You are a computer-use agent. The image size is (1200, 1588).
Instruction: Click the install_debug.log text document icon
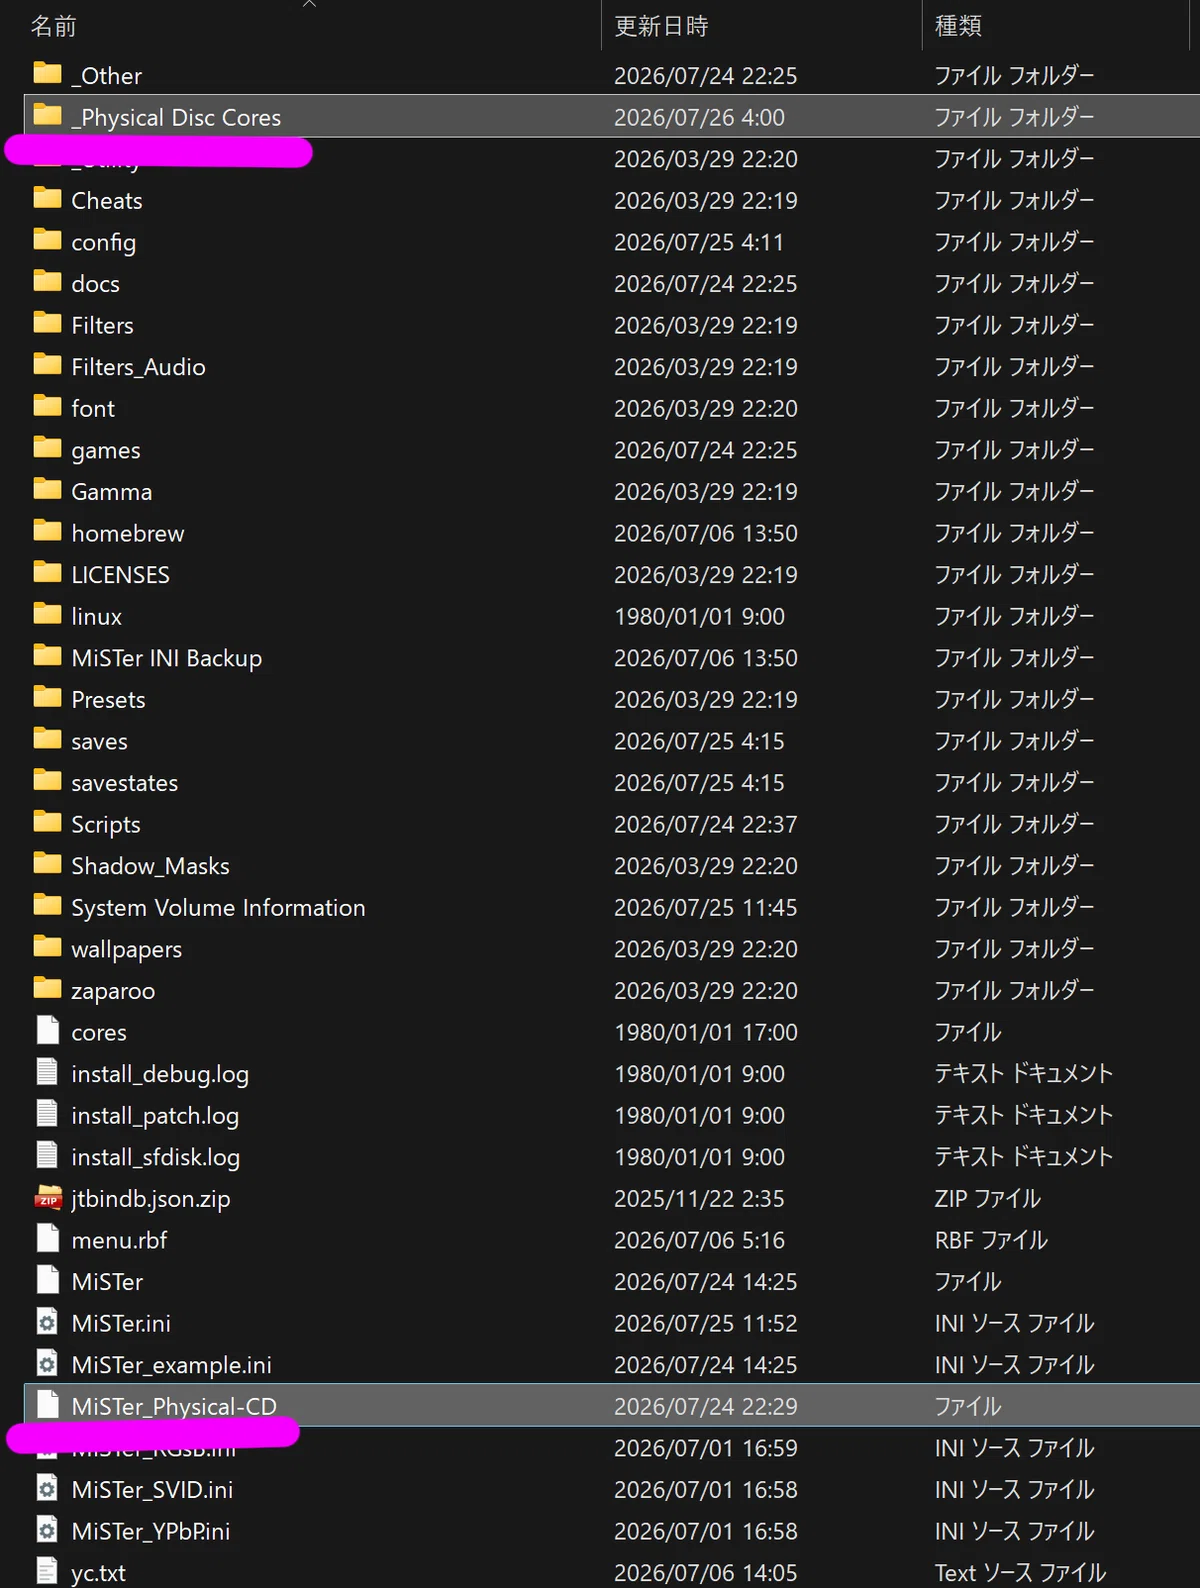coord(47,1072)
